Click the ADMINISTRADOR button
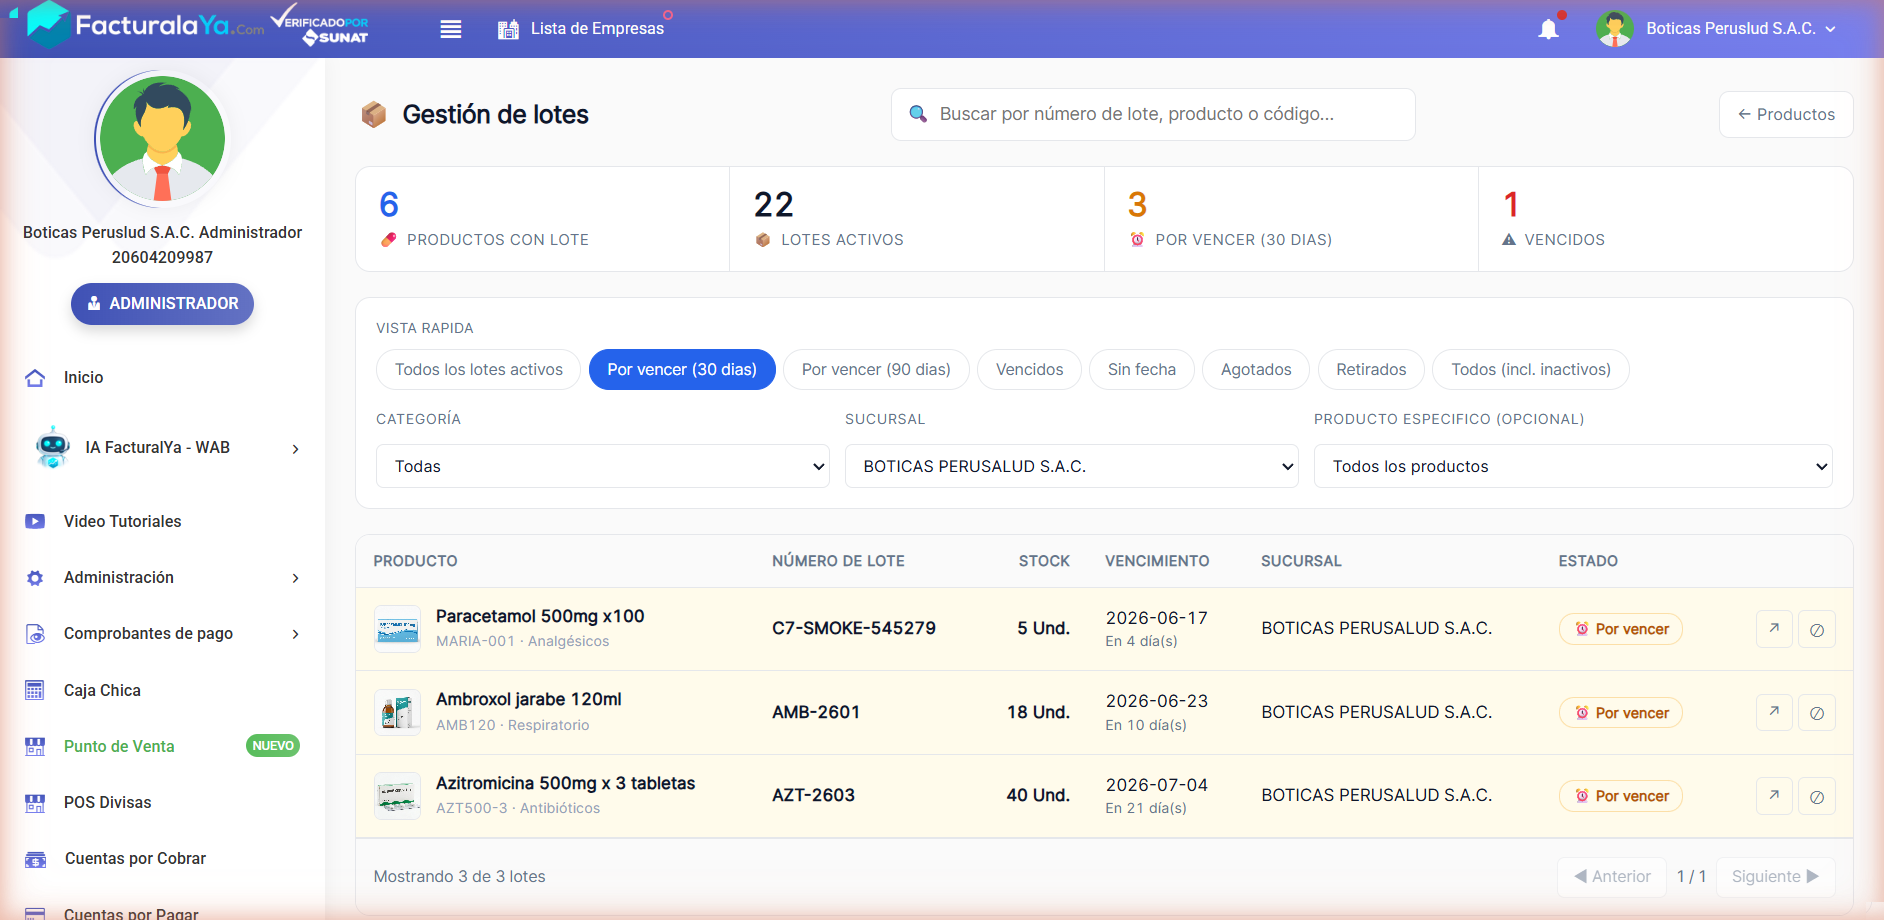Viewport: 1884px width, 920px height. point(162,304)
